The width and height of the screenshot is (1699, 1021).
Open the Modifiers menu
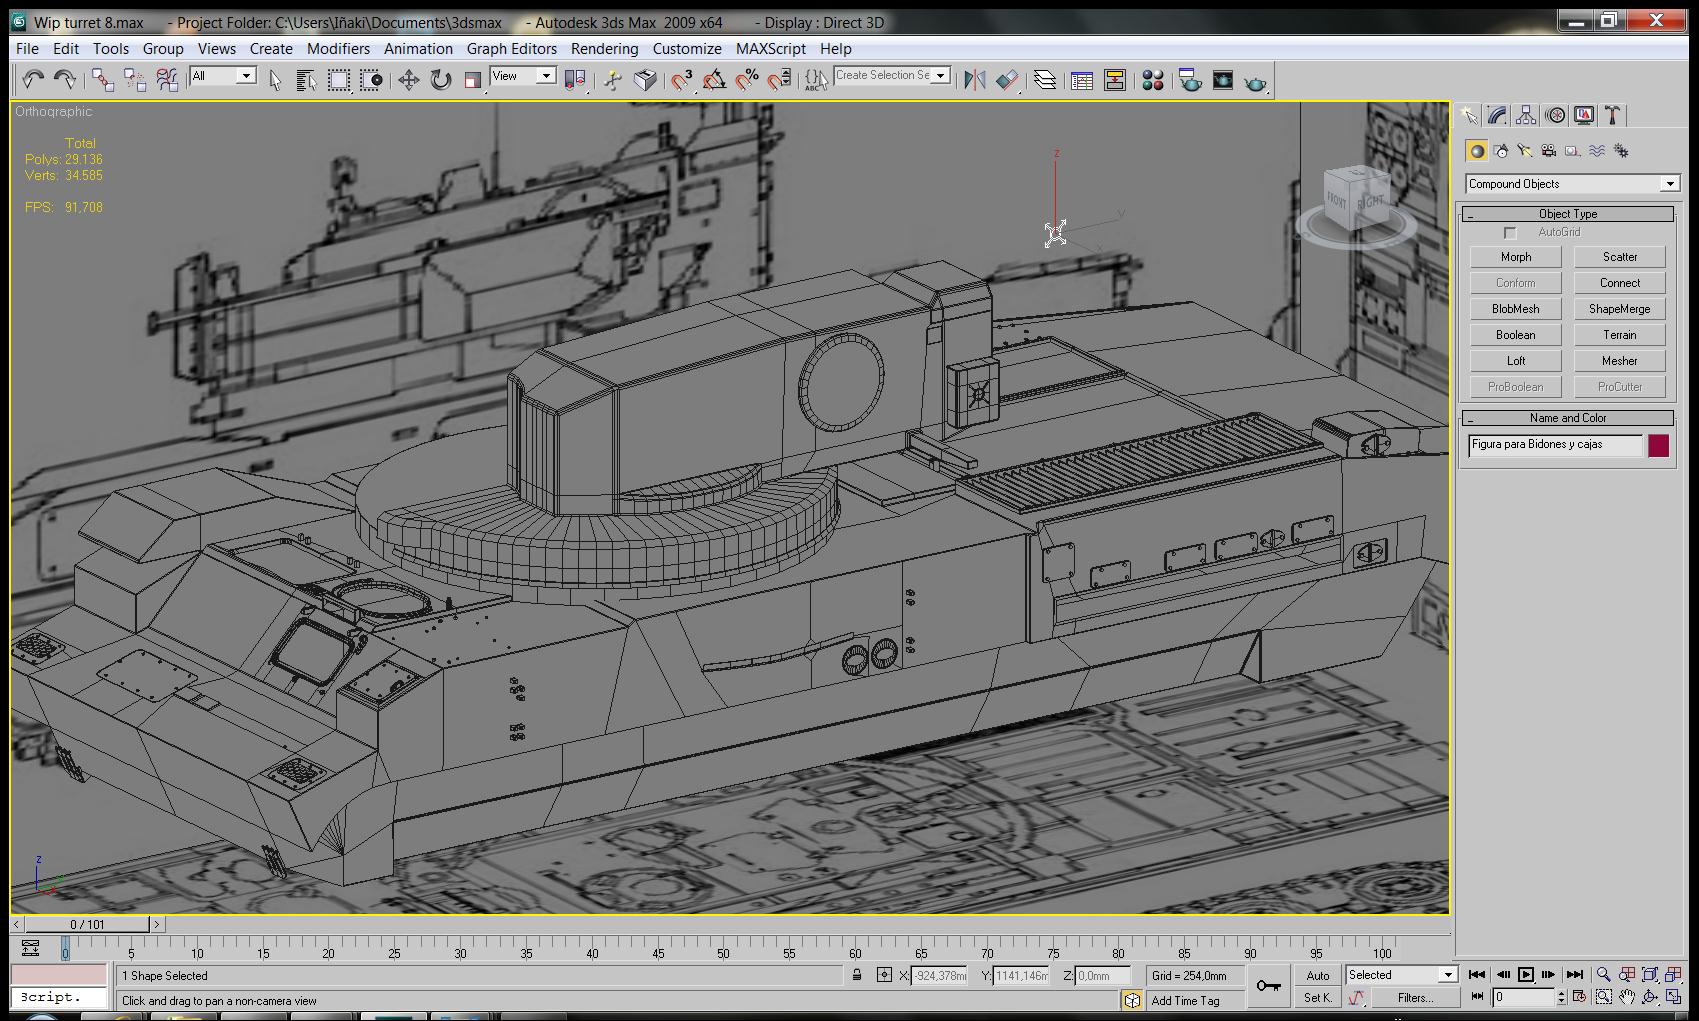click(338, 48)
